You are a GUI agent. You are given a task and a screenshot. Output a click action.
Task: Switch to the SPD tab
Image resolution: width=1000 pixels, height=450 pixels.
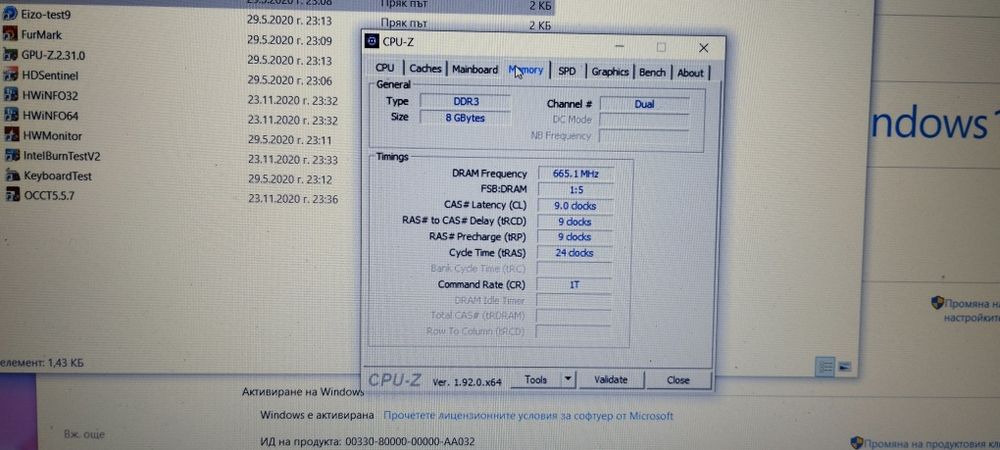[x=566, y=71]
